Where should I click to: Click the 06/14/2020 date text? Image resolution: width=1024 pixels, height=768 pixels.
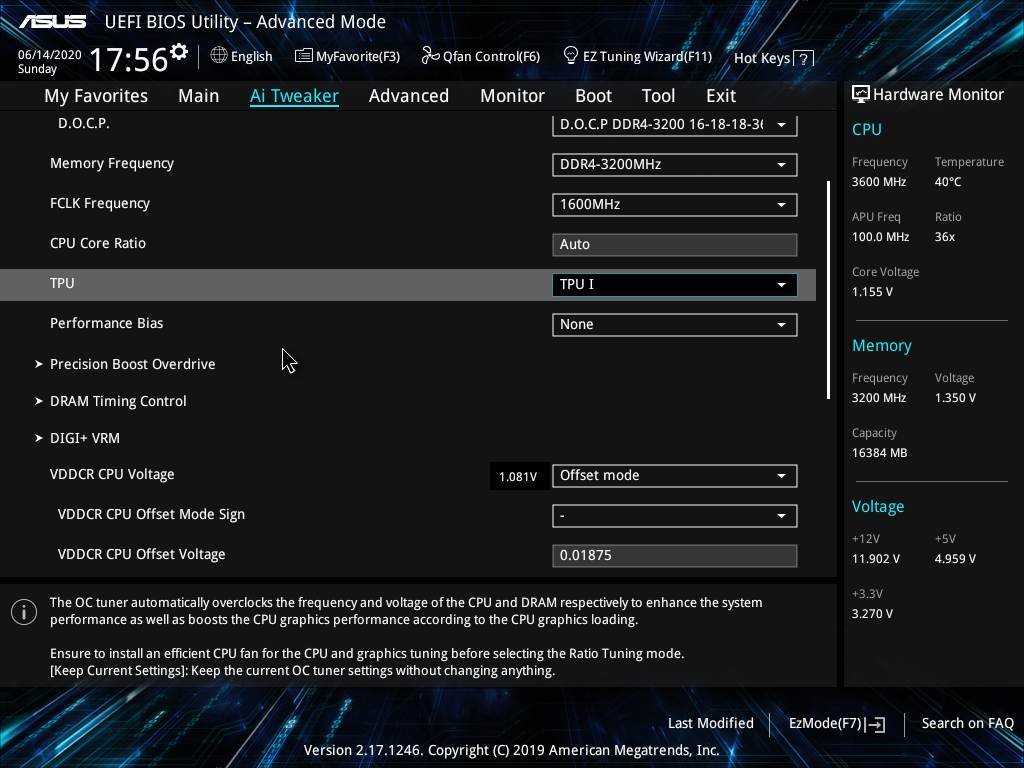[x=49, y=55]
